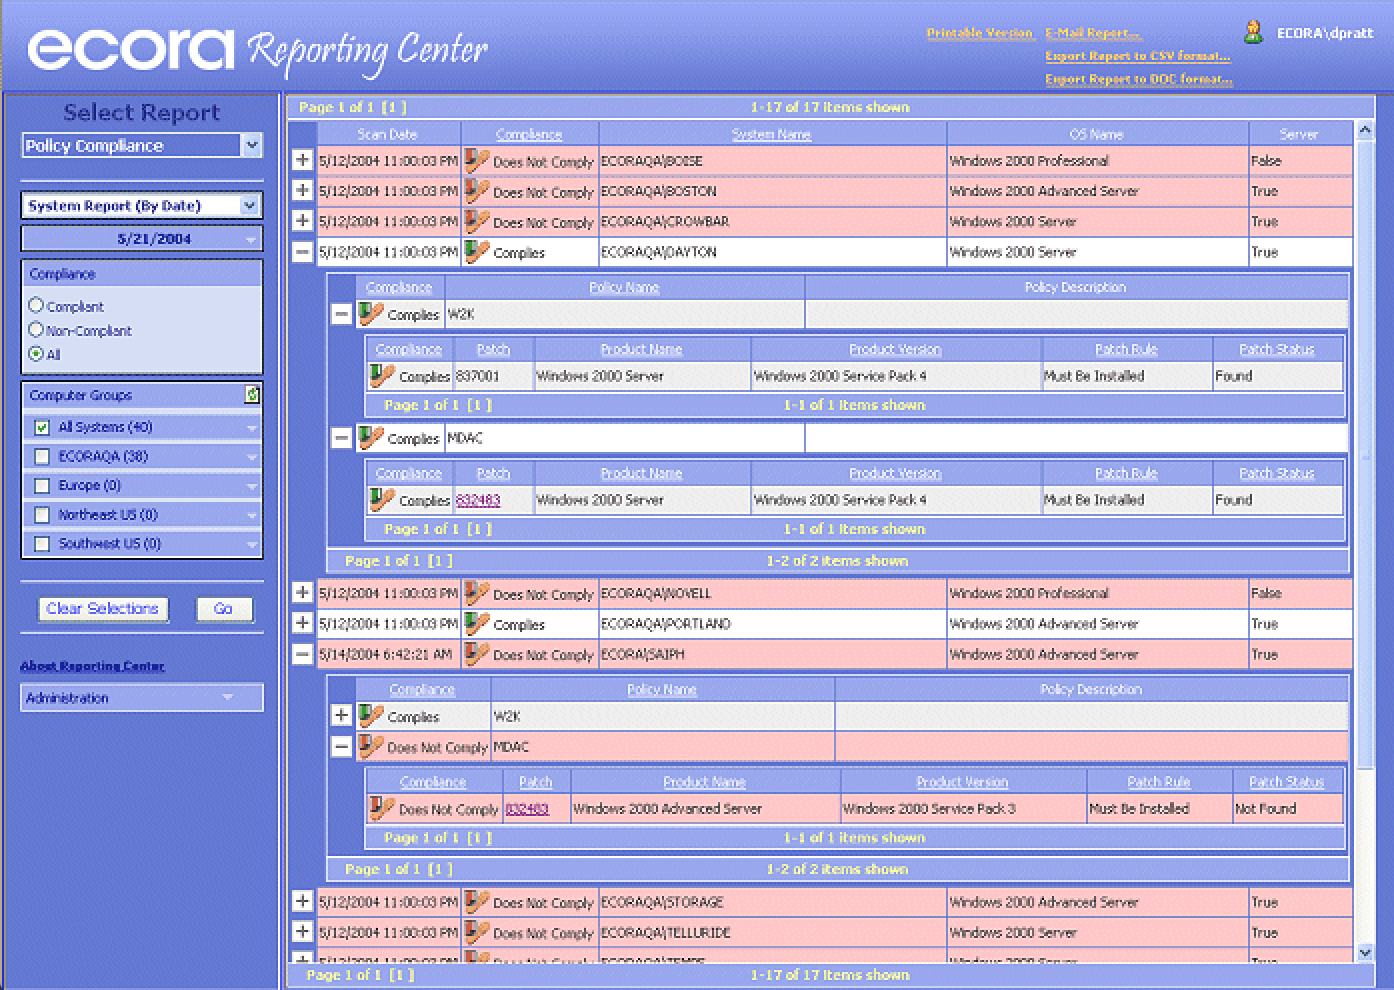Check the Northeast US (0) group checkbox

point(42,515)
